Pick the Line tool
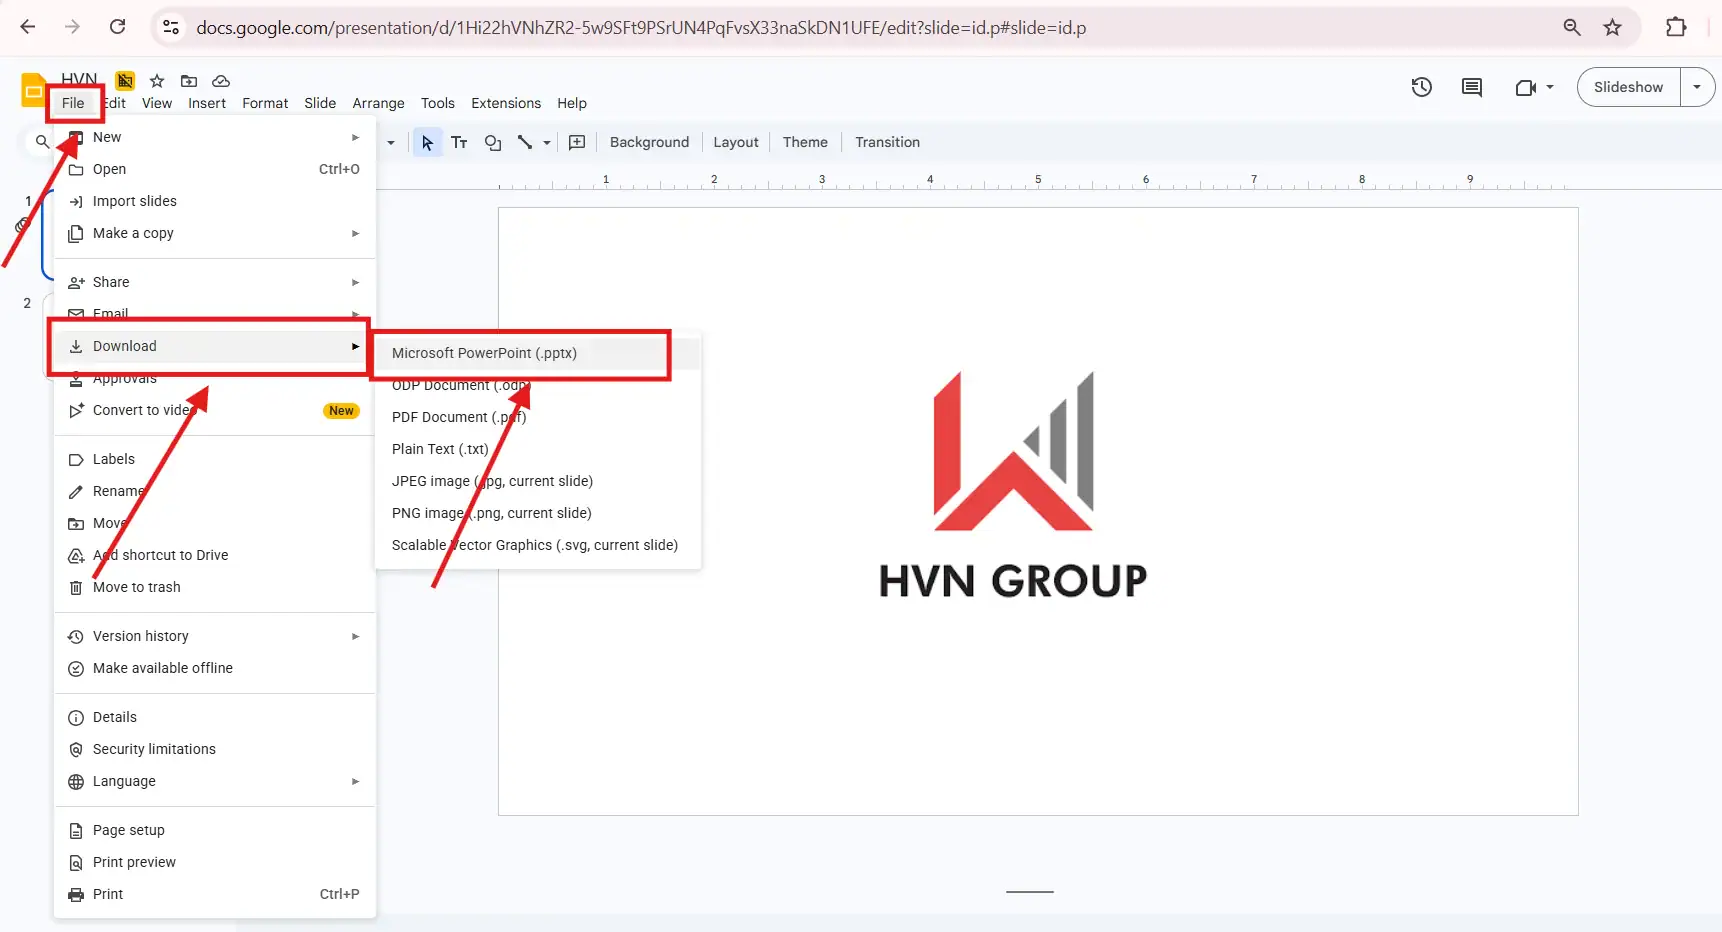1722x932 pixels. (x=524, y=142)
